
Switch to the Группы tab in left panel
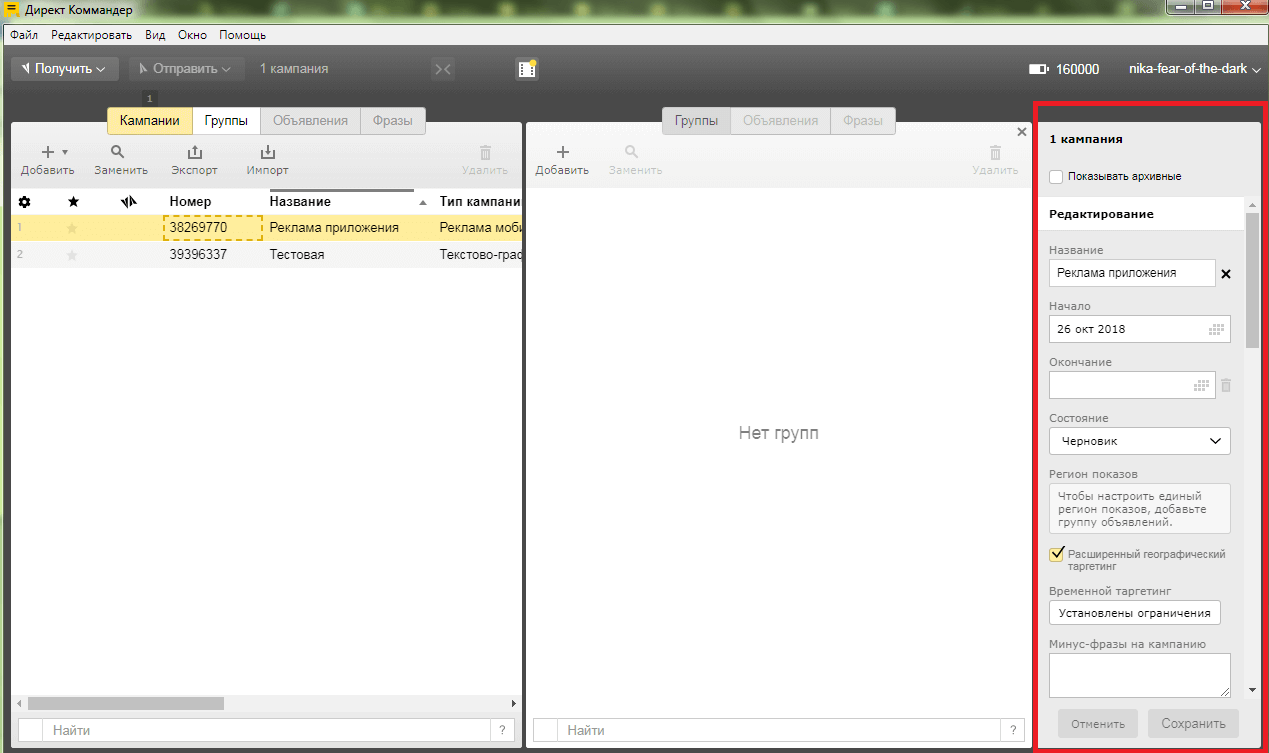point(226,121)
